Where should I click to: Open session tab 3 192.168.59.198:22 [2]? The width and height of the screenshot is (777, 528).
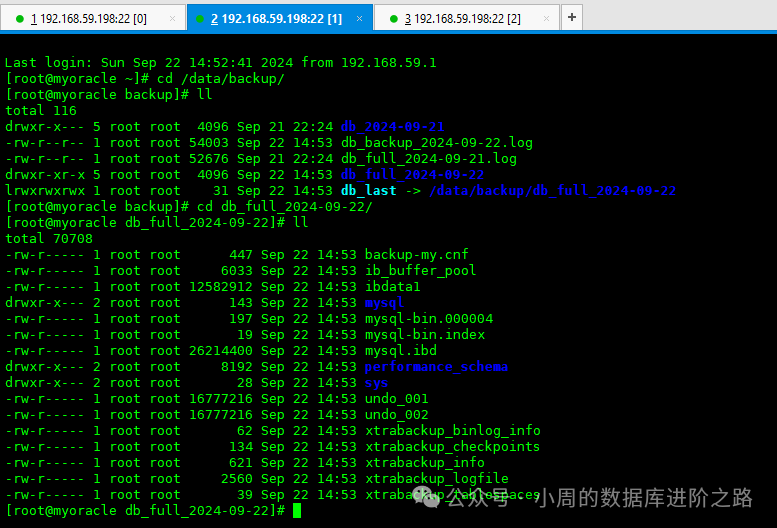(x=467, y=18)
